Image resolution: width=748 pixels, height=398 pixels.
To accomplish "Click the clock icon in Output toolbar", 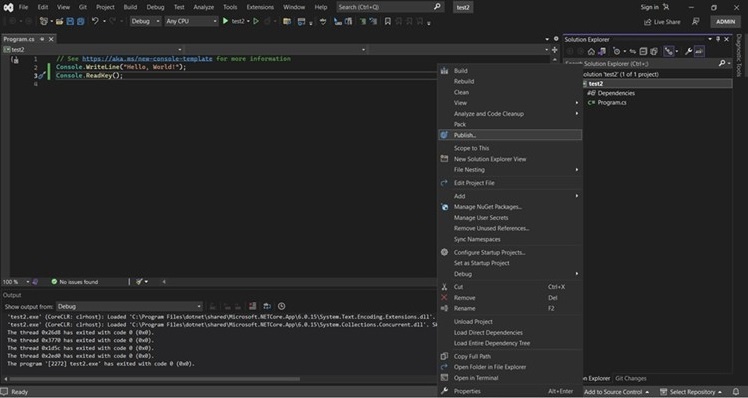I will (x=281, y=306).
